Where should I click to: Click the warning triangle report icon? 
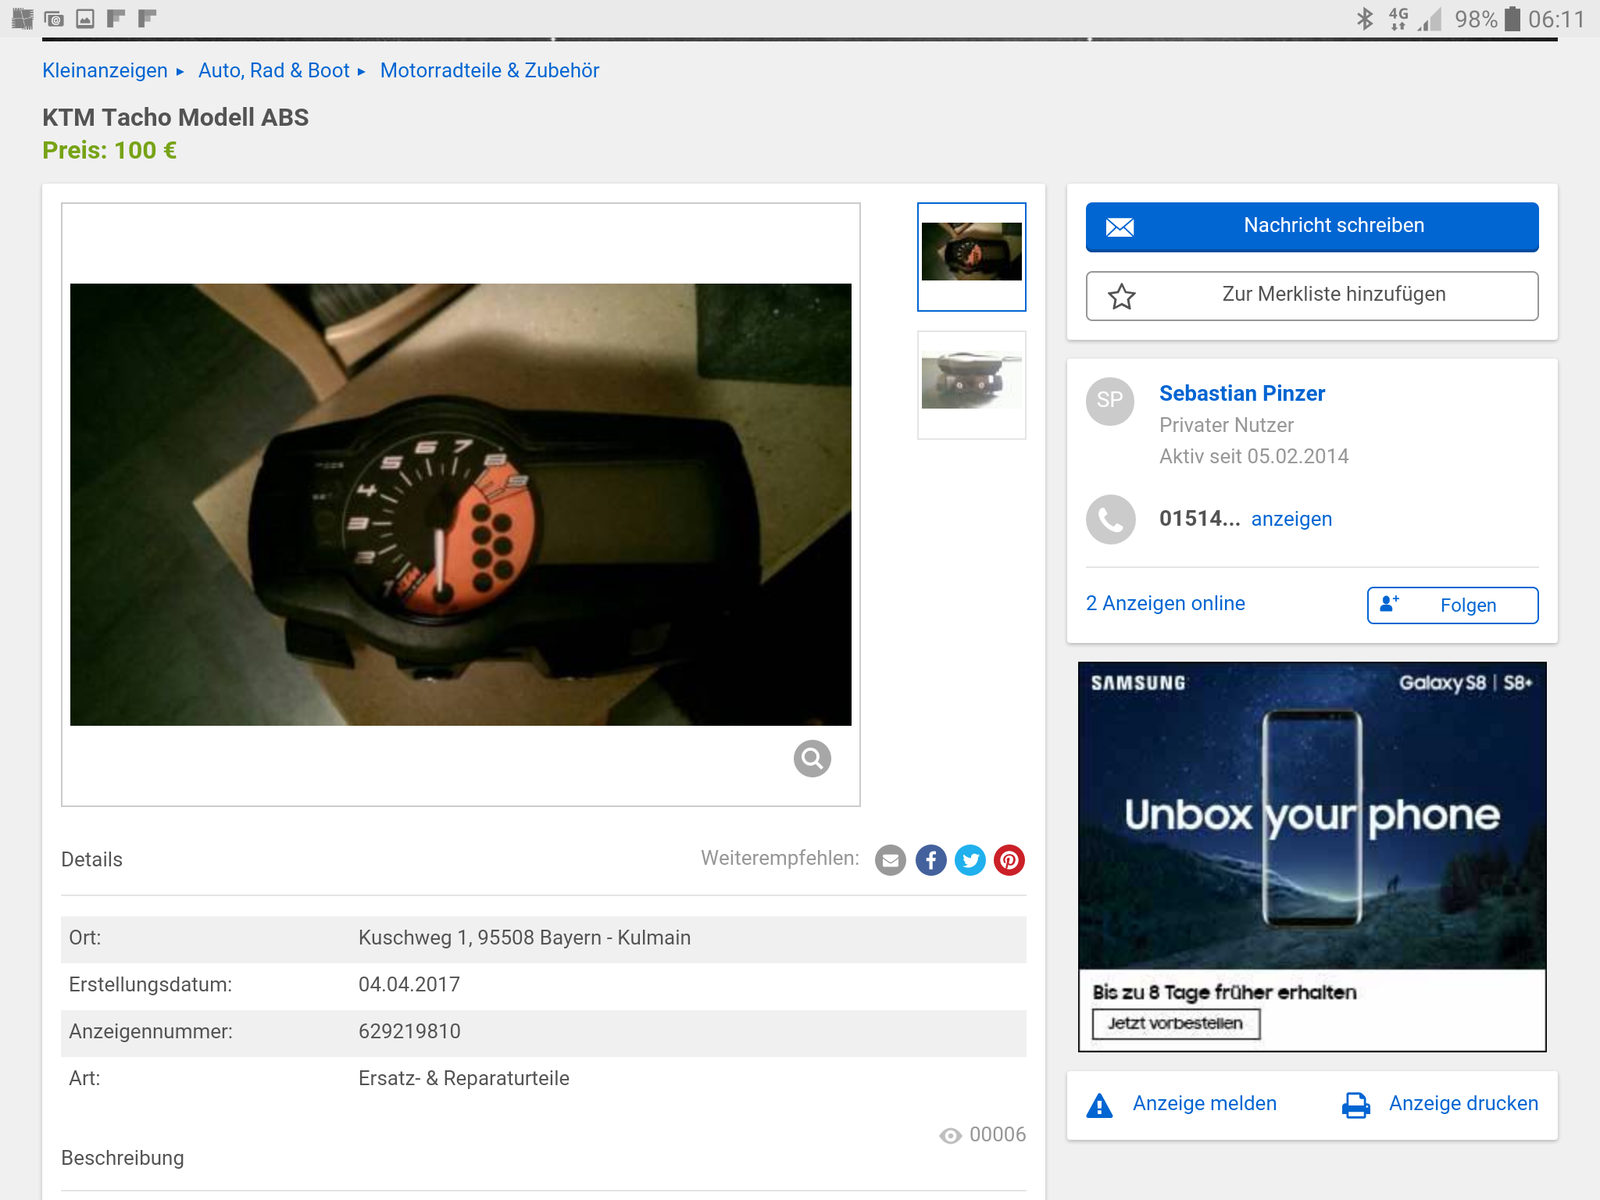[x=1099, y=1105]
